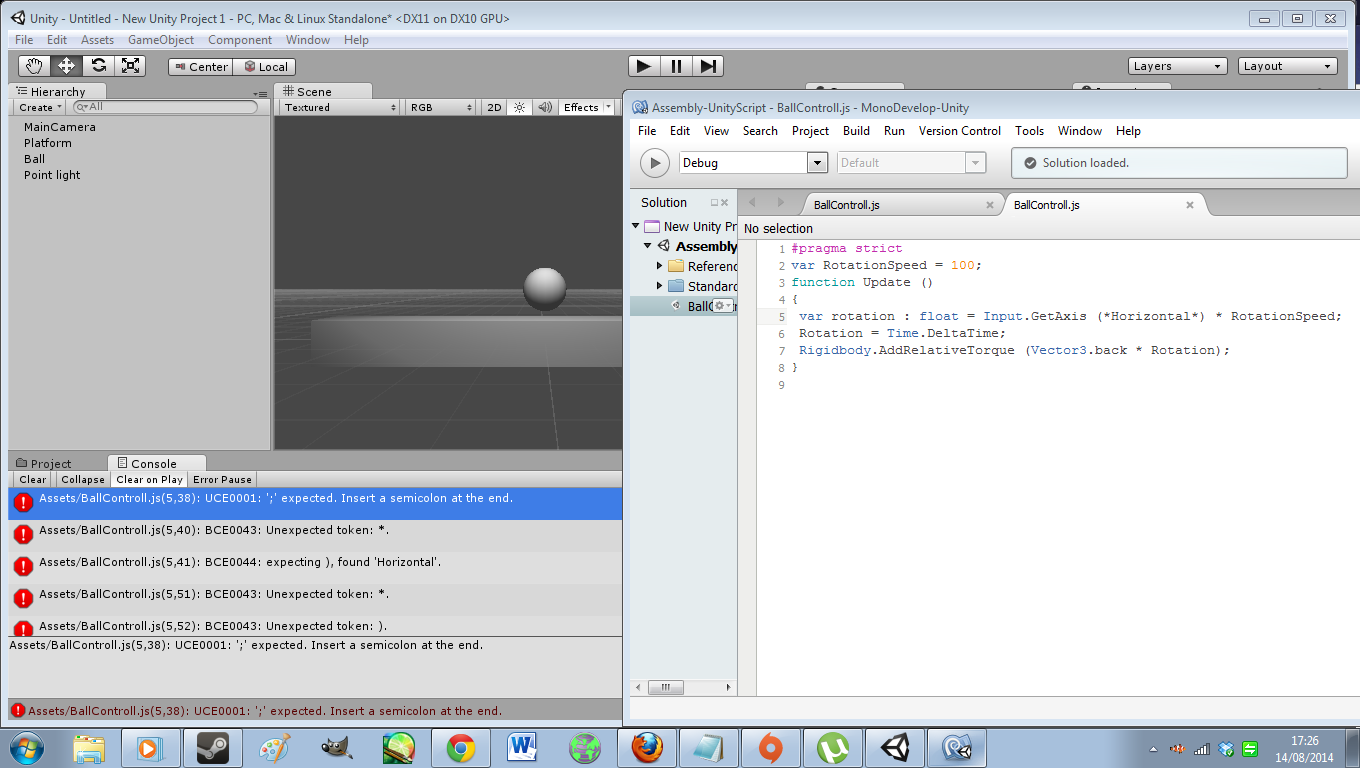This screenshot has width=1360, height=768.
Task: Select the UCE0001 ';' expected error entry
Action: tap(315, 503)
